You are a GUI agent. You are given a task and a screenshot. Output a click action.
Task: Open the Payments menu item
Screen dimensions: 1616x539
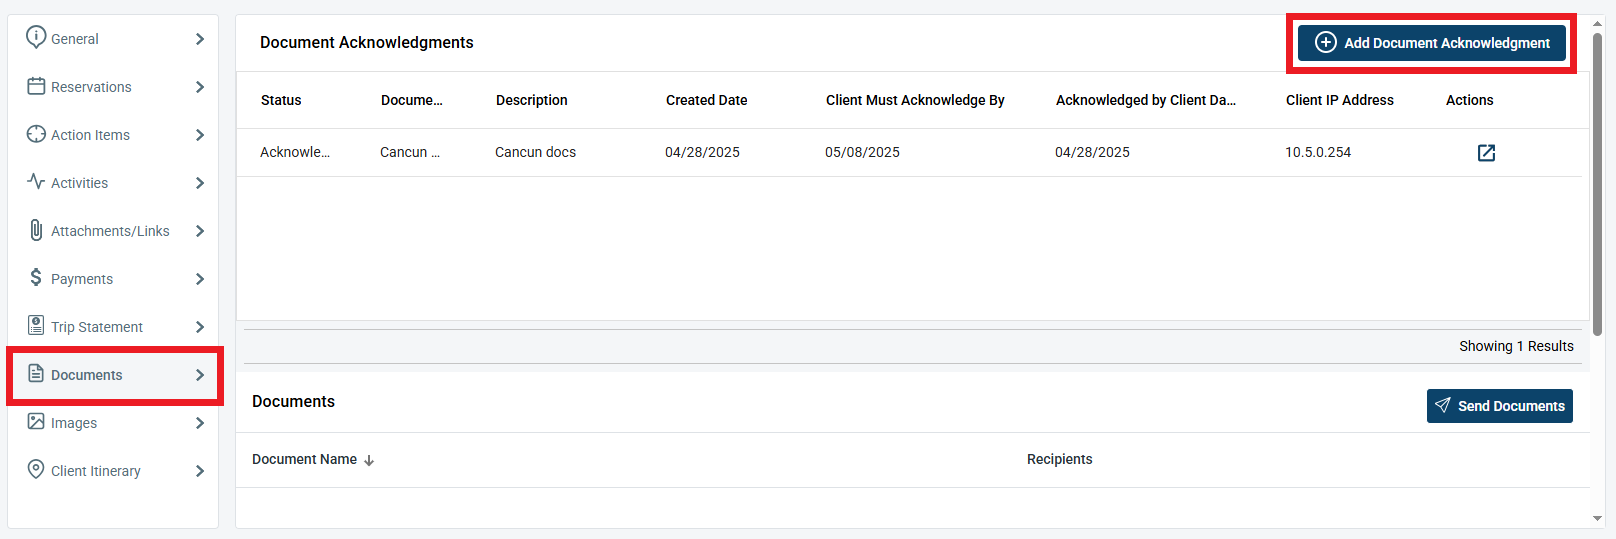point(114,279)
